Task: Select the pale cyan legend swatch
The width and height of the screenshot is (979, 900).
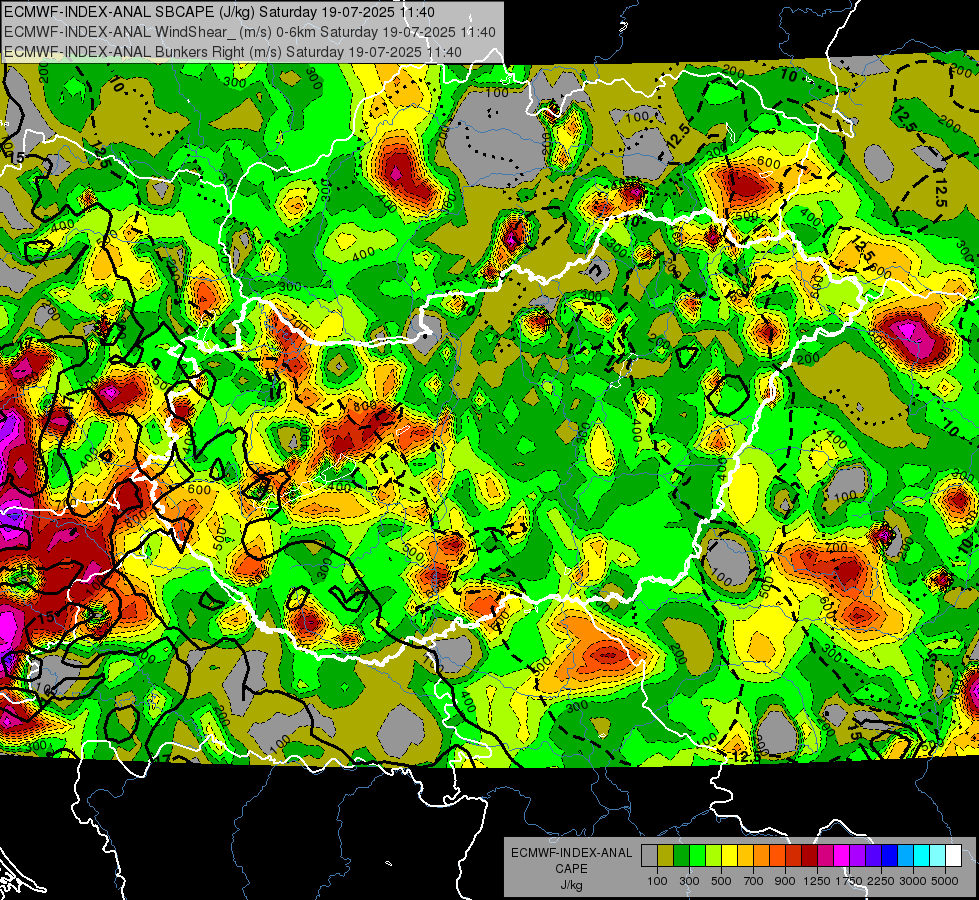Action: pyautogui.click(x=938, y=856)
